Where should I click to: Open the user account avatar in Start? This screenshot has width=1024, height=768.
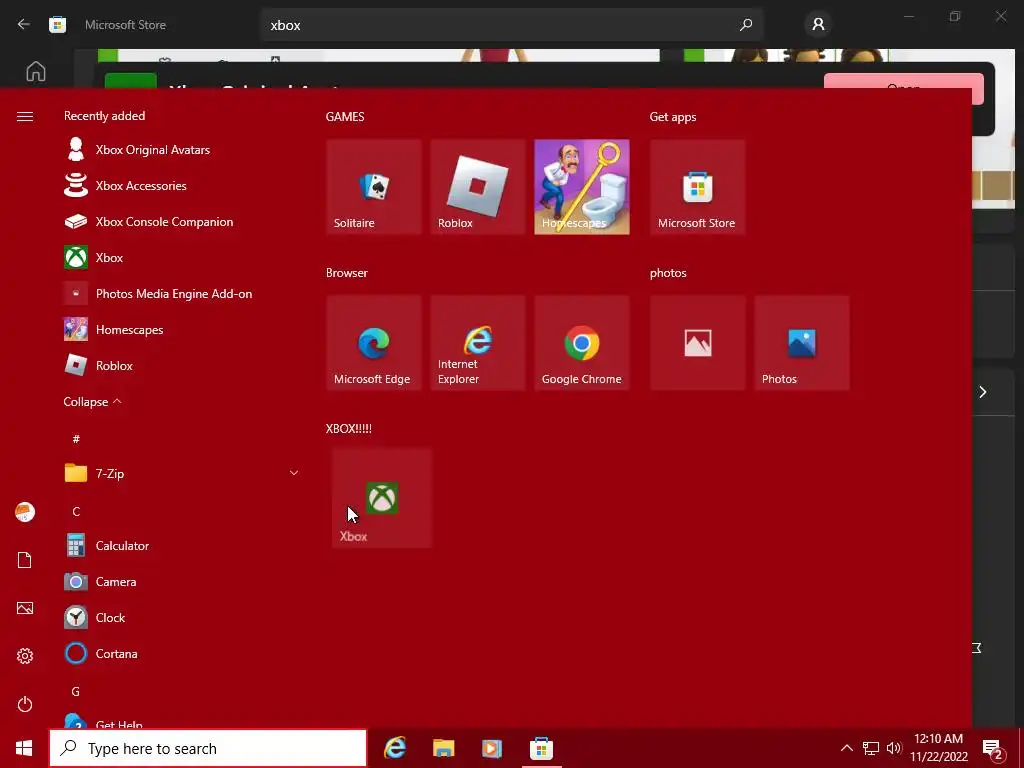(25, 512)
